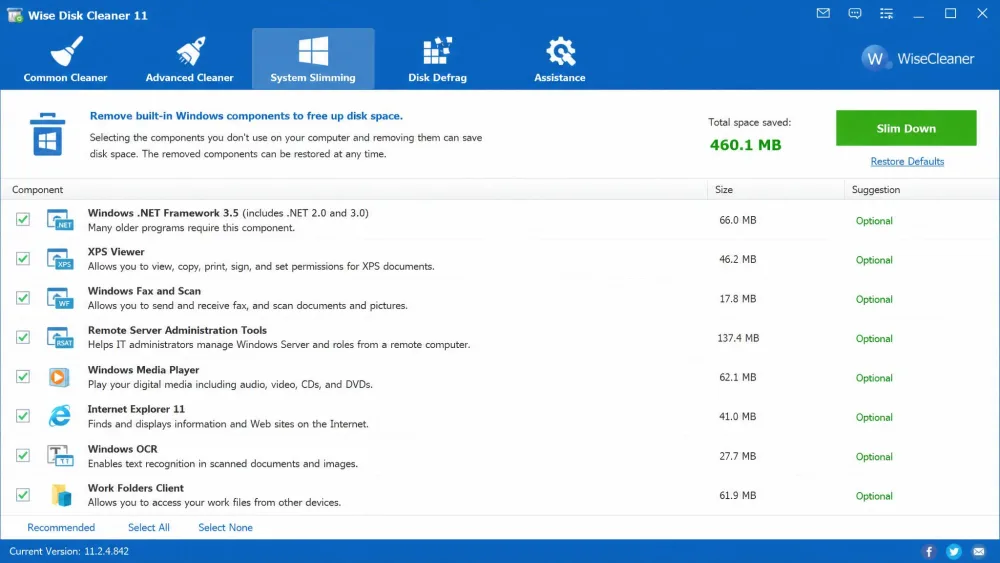Click the .NET Framework component icon
Screen dimensions: 1000x563
pyautogui.click(x=60, y=220)
